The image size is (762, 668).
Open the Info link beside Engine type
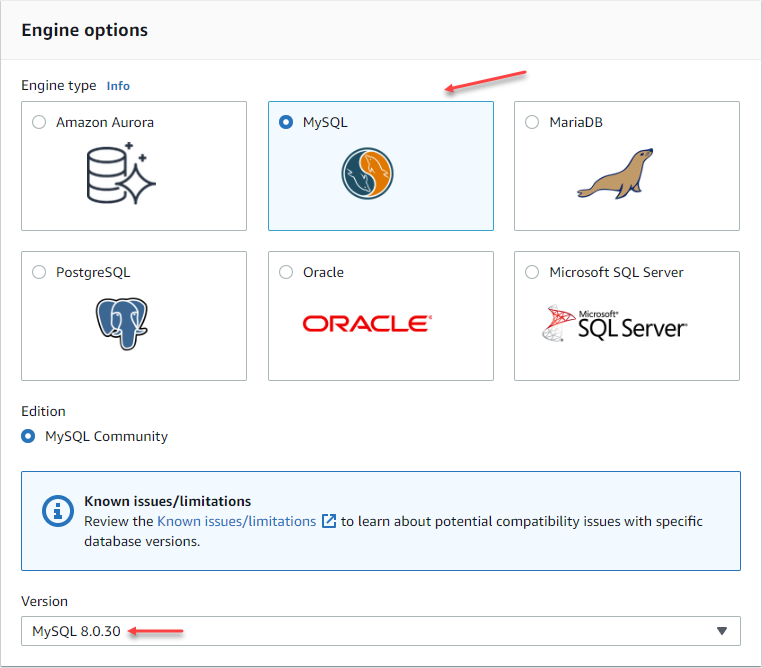point(118,86)
